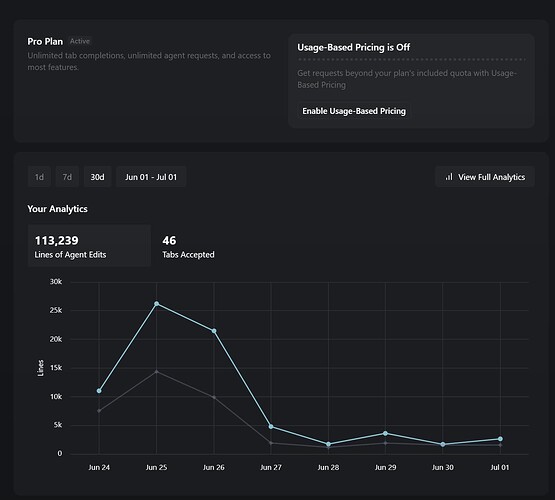This screenshot has height=500, width=555.
Task: Click the 'Active' plan status badge
Action: click(x=80, y=41)
